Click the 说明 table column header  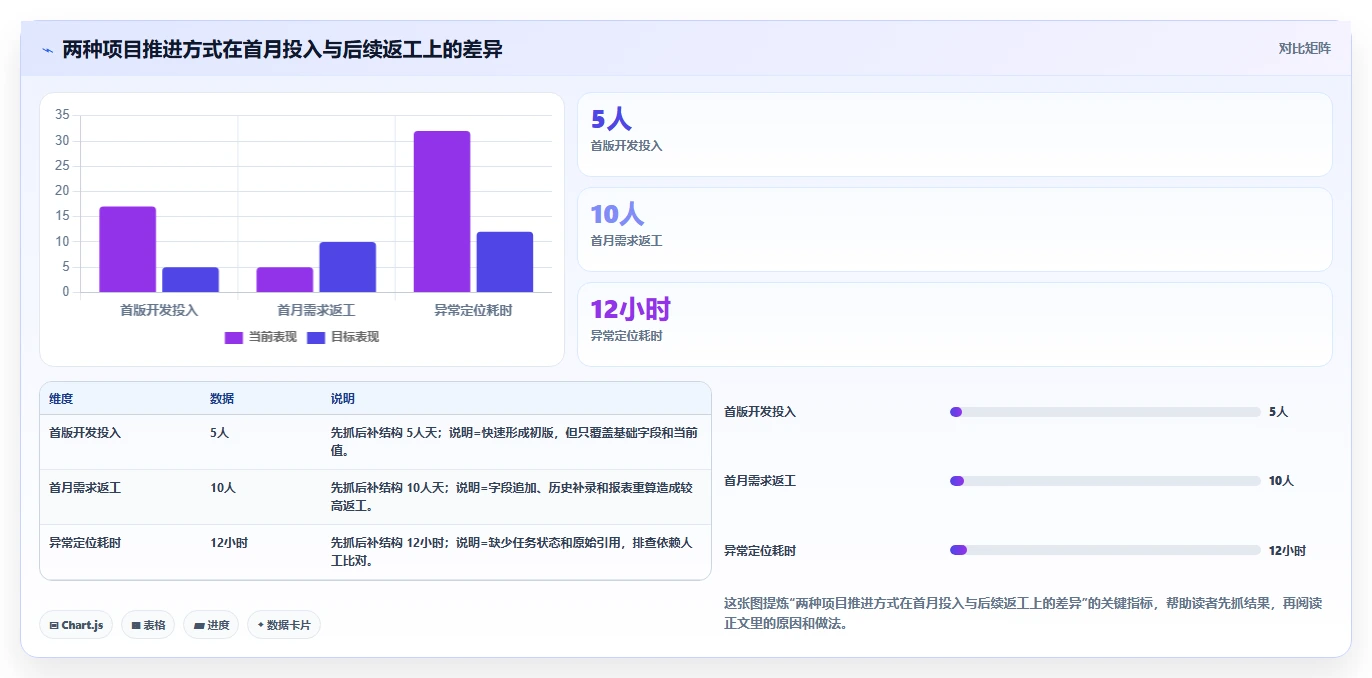pos(343,398)
